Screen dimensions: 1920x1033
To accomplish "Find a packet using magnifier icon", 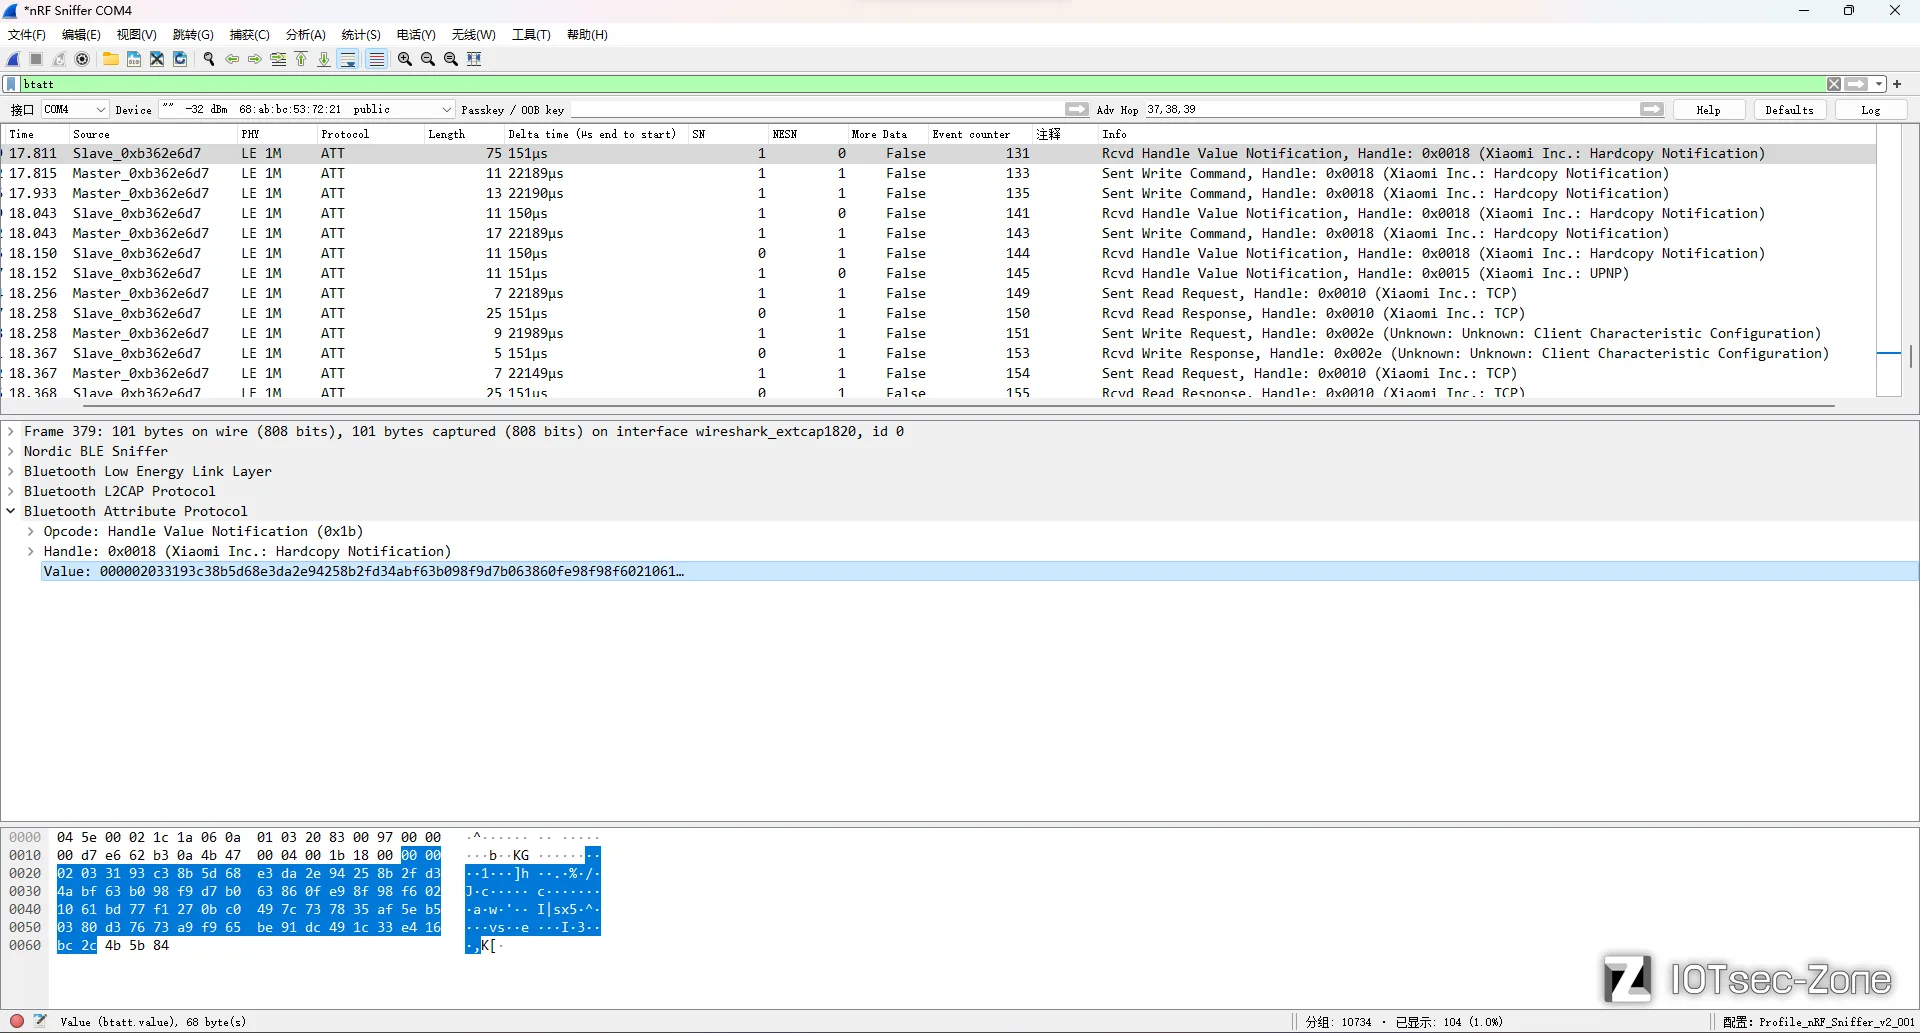I will (x=209, y=59).
